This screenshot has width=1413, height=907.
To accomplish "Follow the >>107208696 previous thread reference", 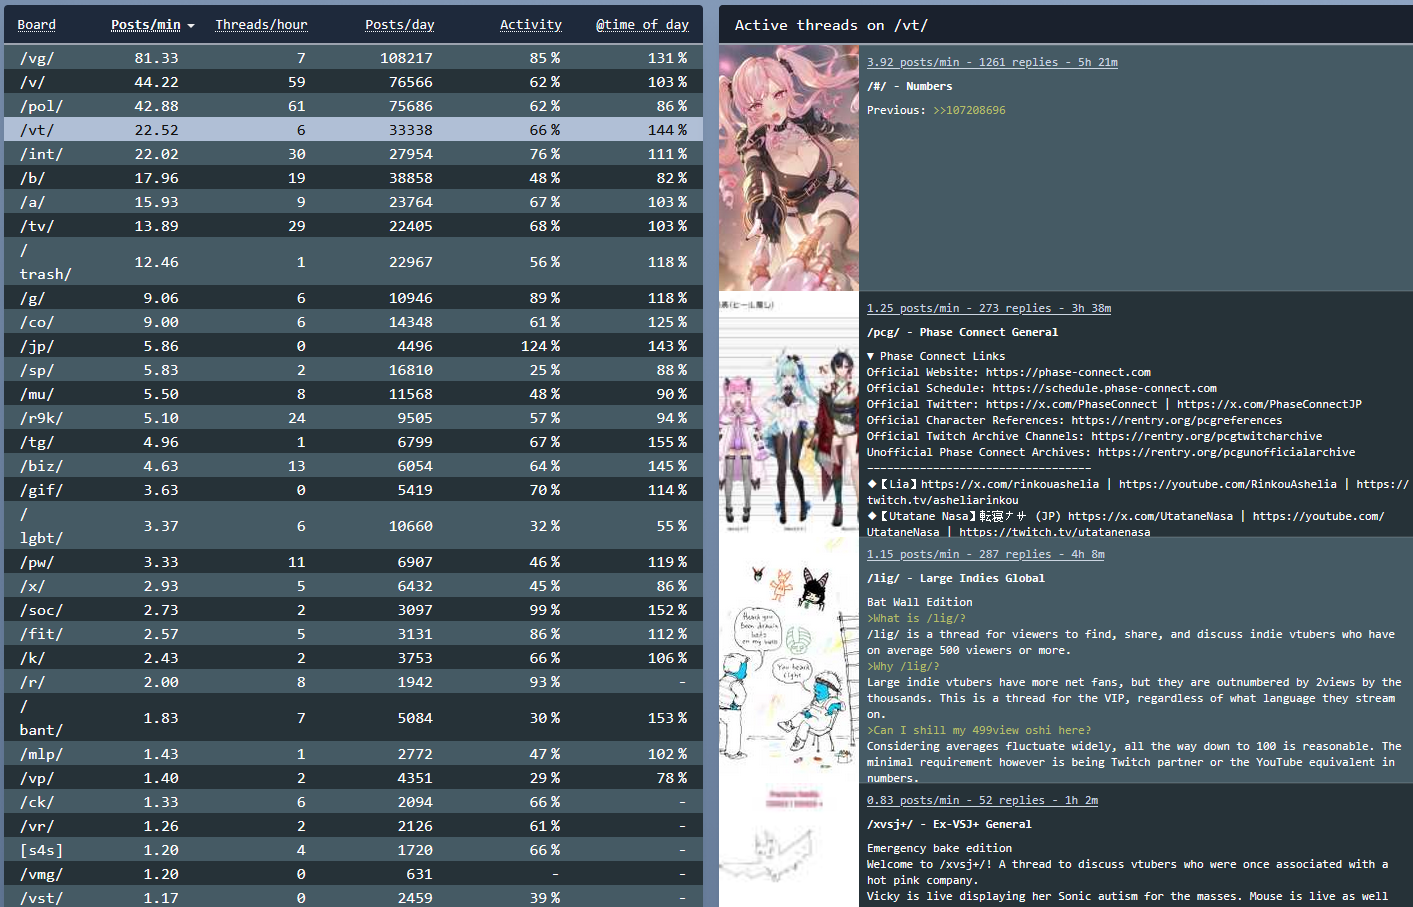I will click(969, 110).
